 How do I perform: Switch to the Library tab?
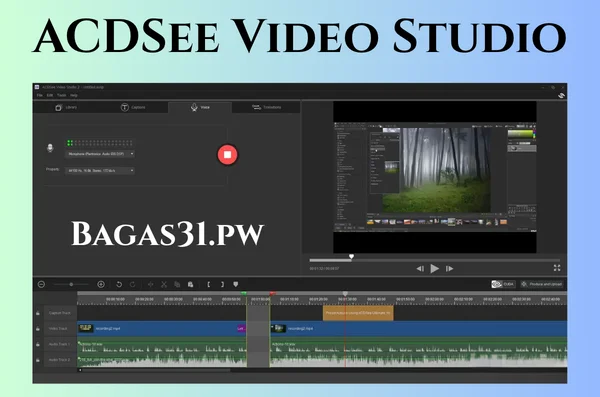[x=66, y=107]
